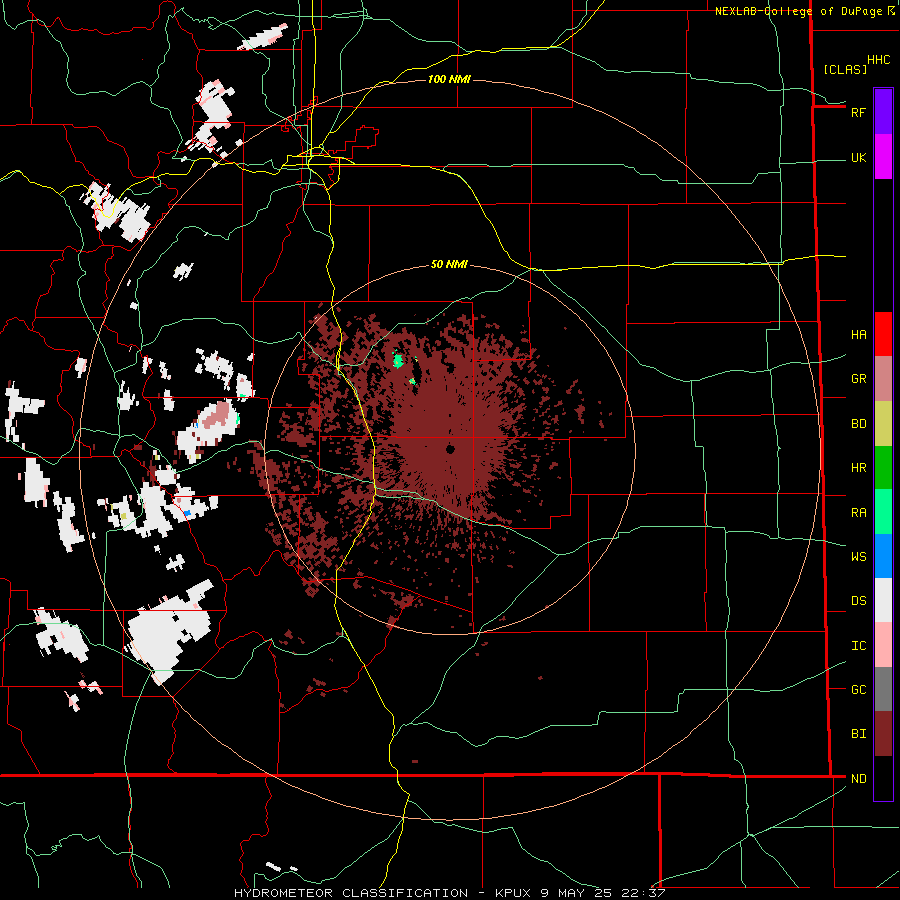Click the "RF" legend label
Image resolution: width=900 pixels, height=900 pixels.
pyautogui.click(x=858, y=112)
